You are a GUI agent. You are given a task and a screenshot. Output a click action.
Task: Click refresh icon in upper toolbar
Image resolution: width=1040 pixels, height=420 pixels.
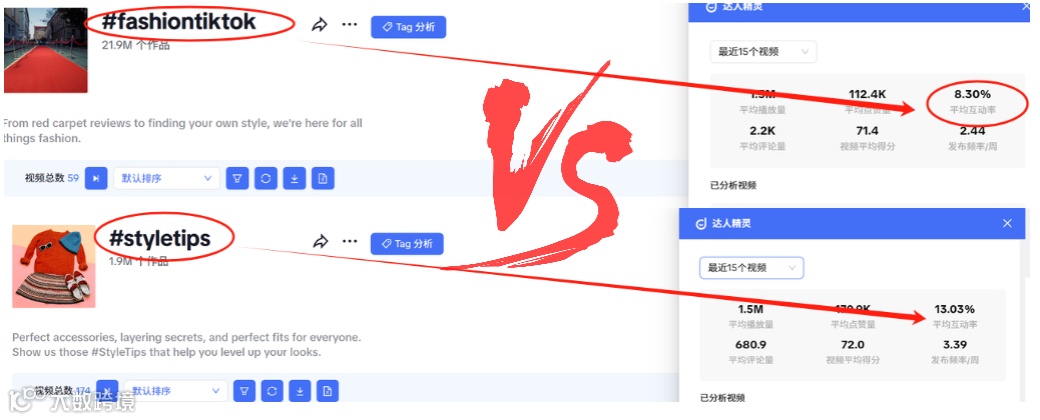click(265, 178)
